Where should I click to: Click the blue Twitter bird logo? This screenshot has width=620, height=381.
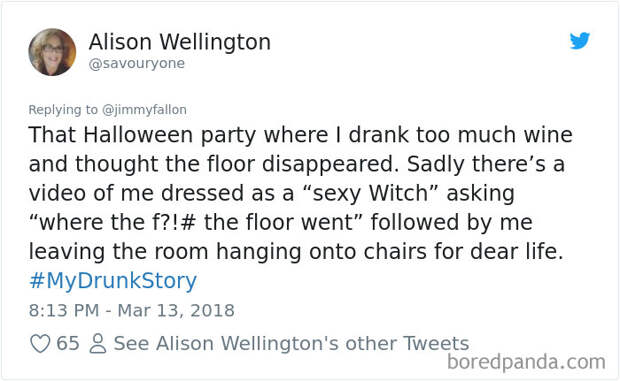coord(580,41)
